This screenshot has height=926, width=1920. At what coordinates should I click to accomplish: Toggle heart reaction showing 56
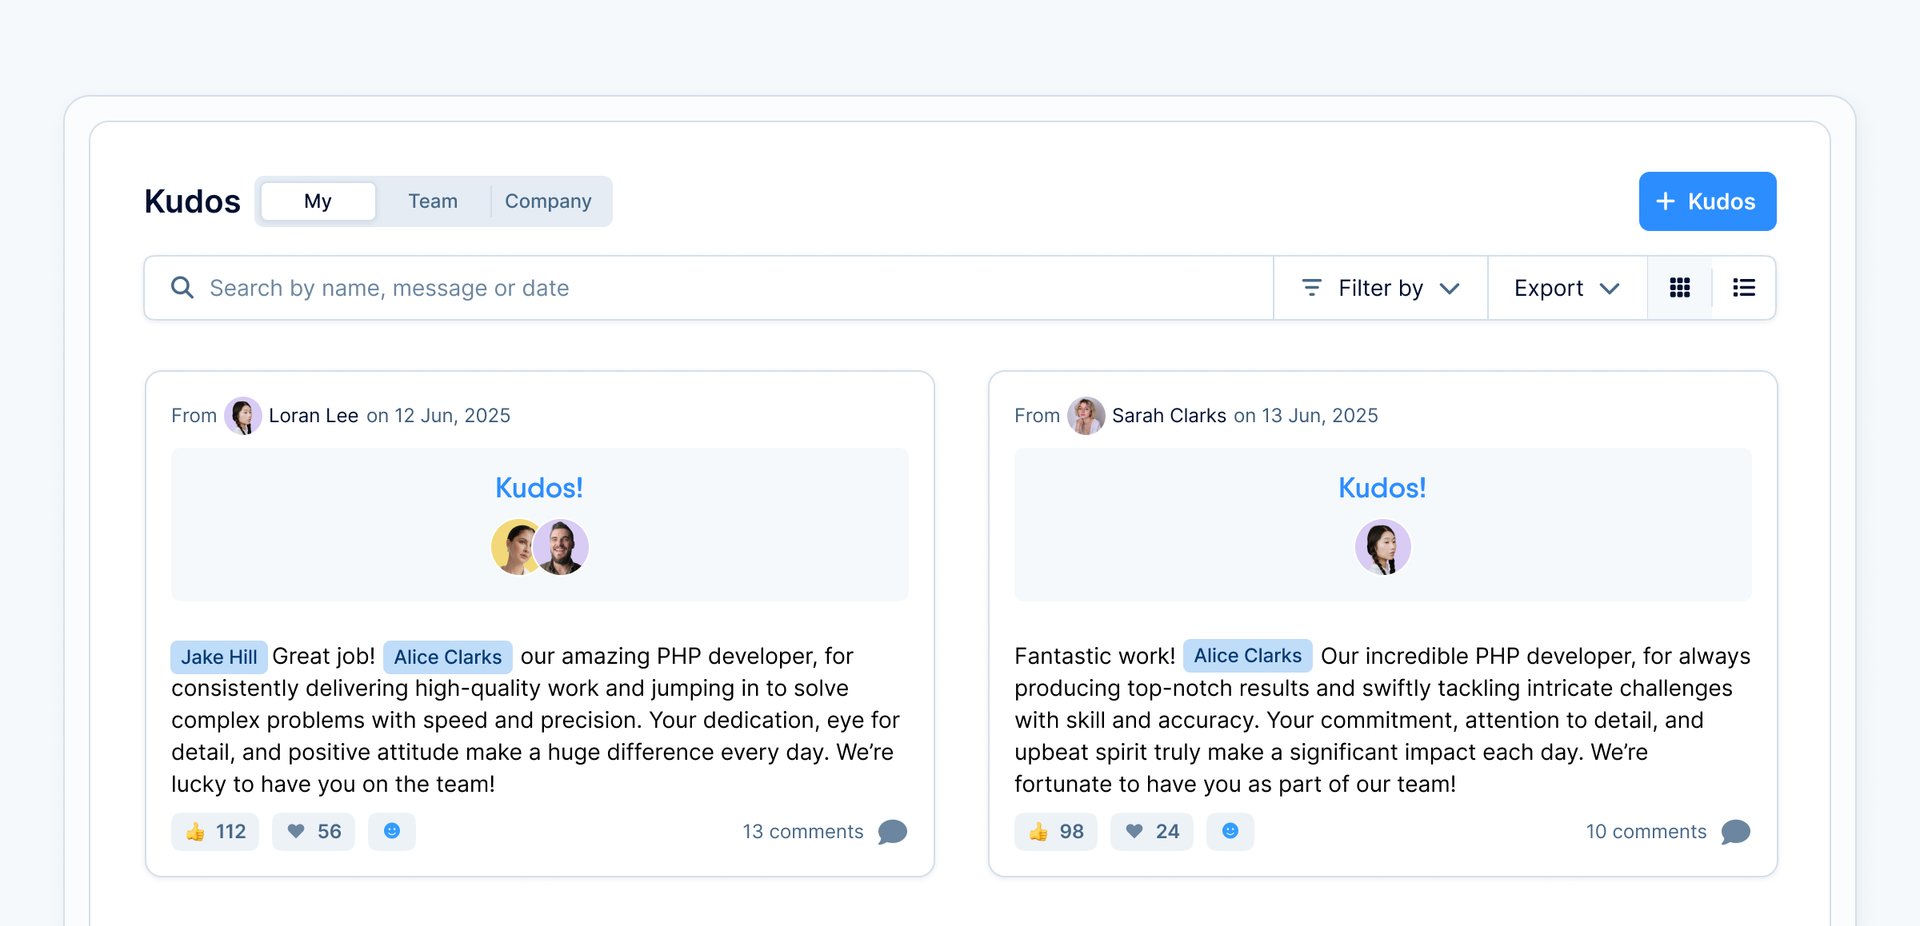pyautogui.click(x=313, y=831)
